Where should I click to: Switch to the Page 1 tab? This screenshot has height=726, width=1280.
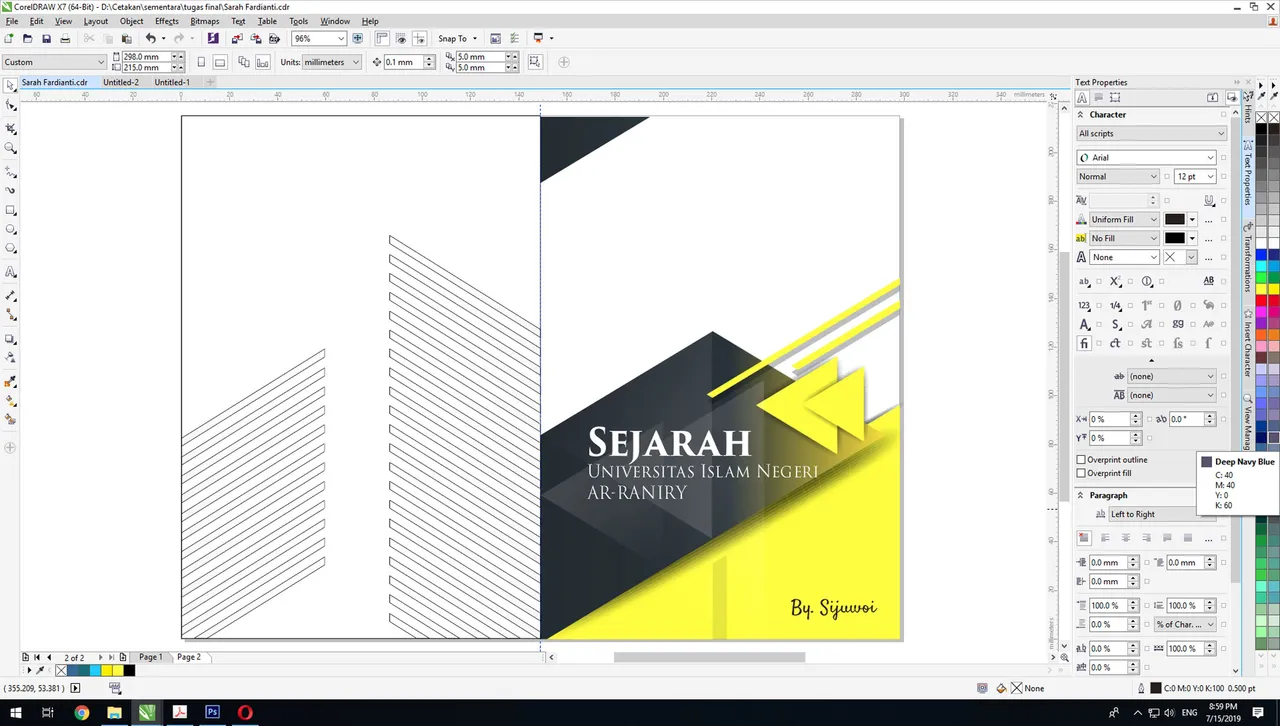[150, 657]
